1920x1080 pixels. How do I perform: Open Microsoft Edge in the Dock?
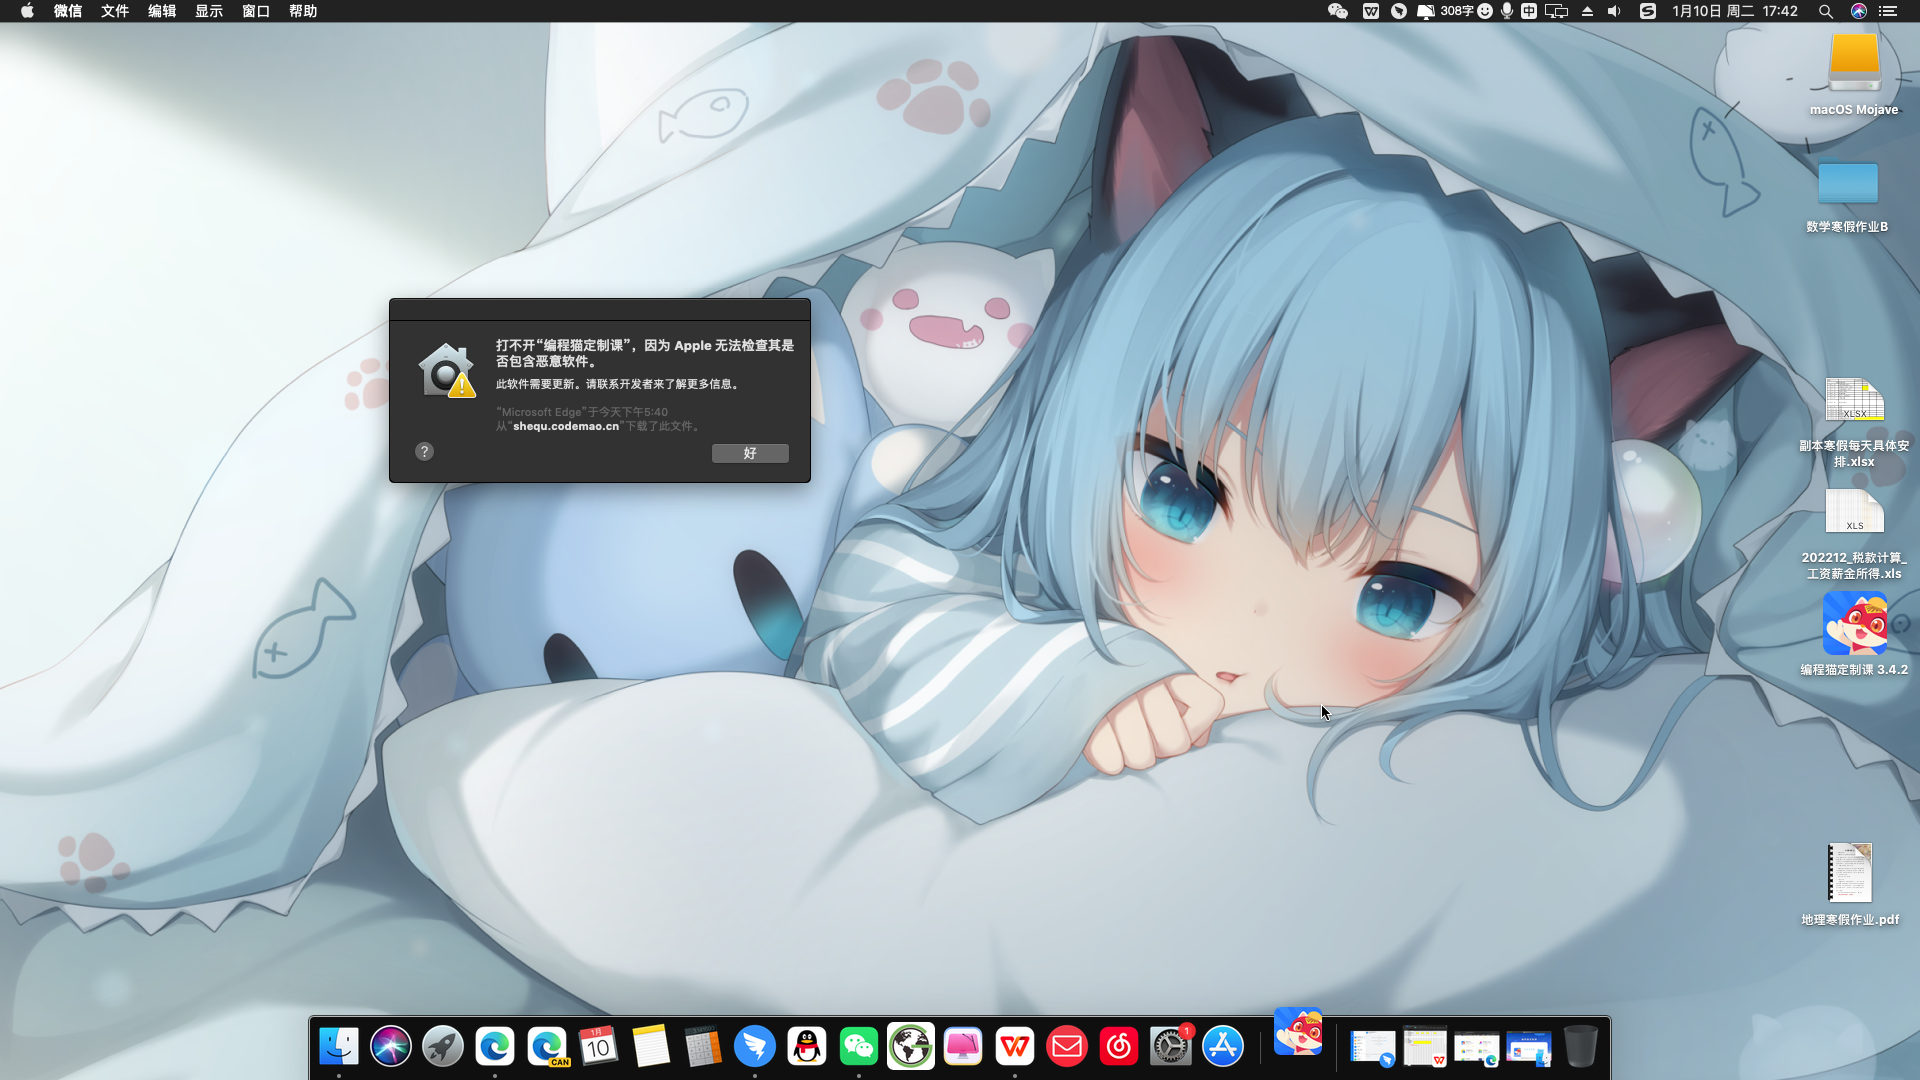tap(495, 1047)
